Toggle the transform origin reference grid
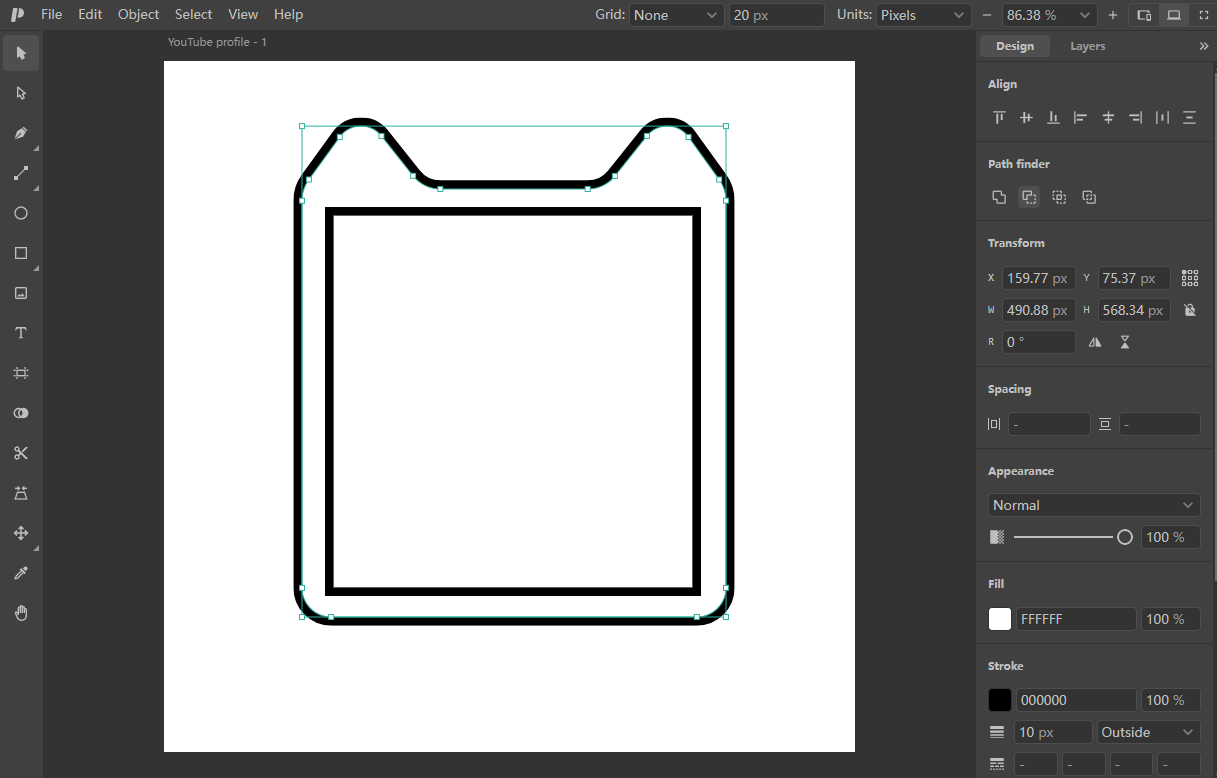This screenshot has height=778, width=1217. point(1190,278)
